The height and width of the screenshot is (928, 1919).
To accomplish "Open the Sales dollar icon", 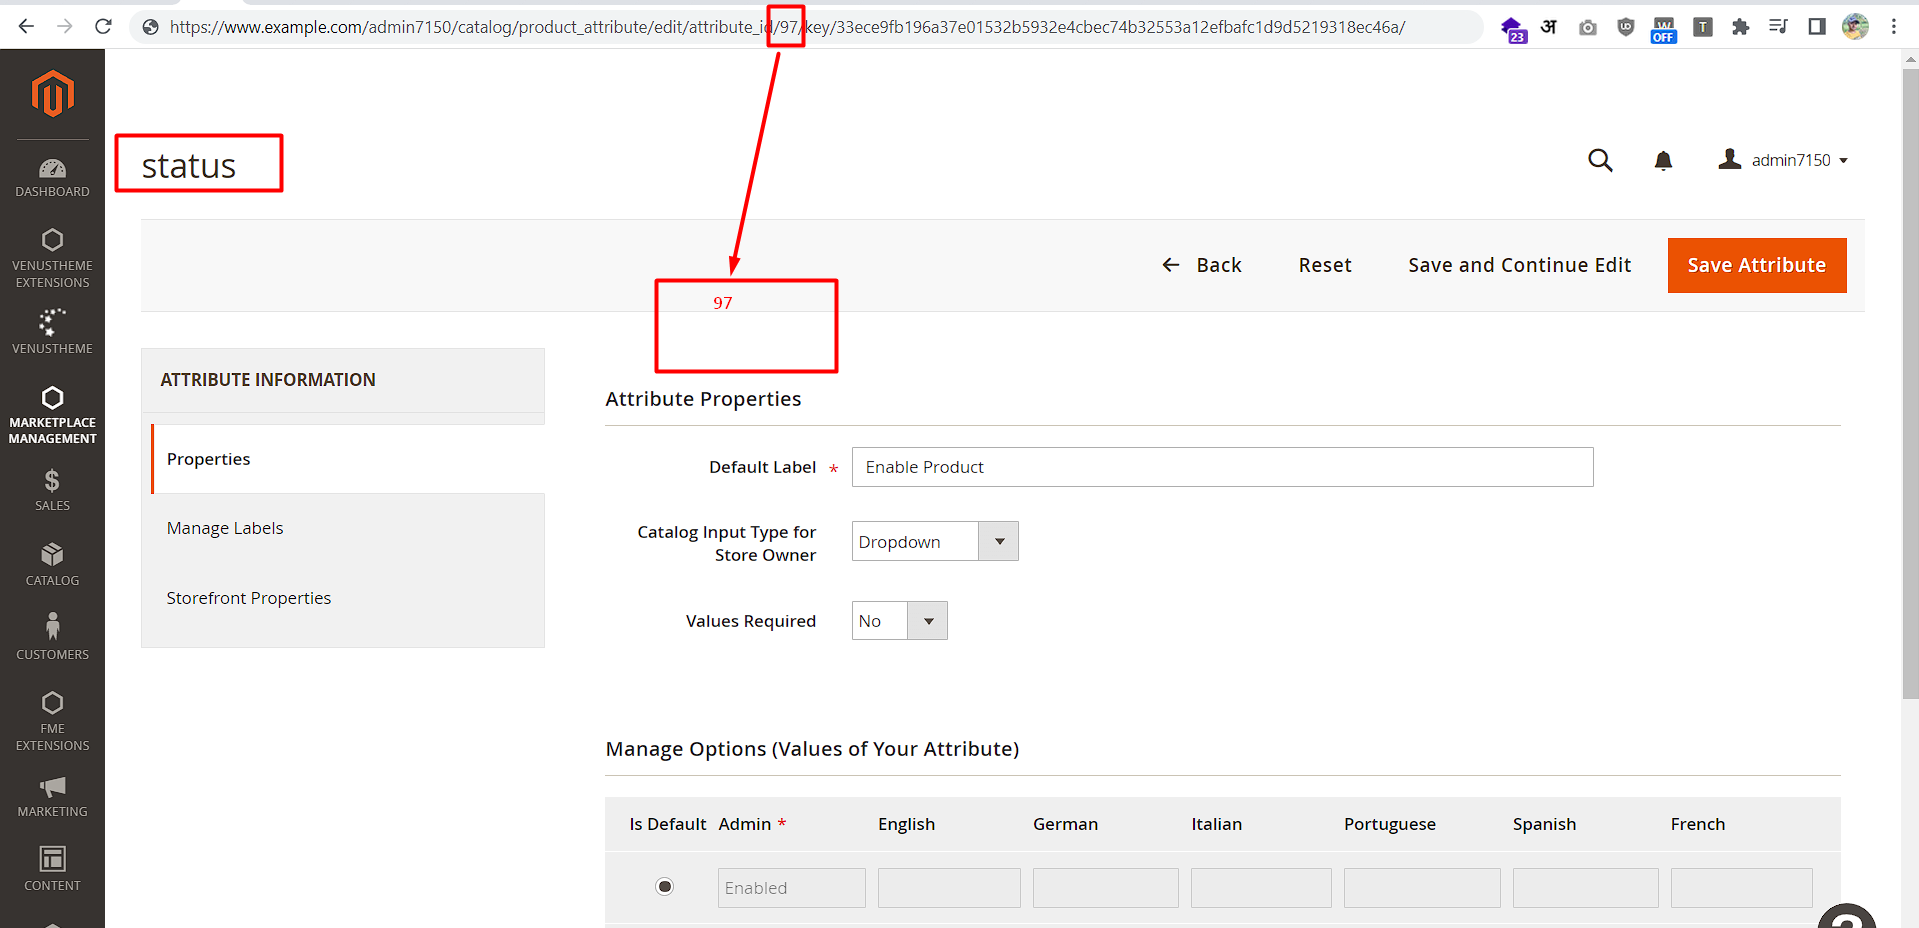I will point(52,487).
